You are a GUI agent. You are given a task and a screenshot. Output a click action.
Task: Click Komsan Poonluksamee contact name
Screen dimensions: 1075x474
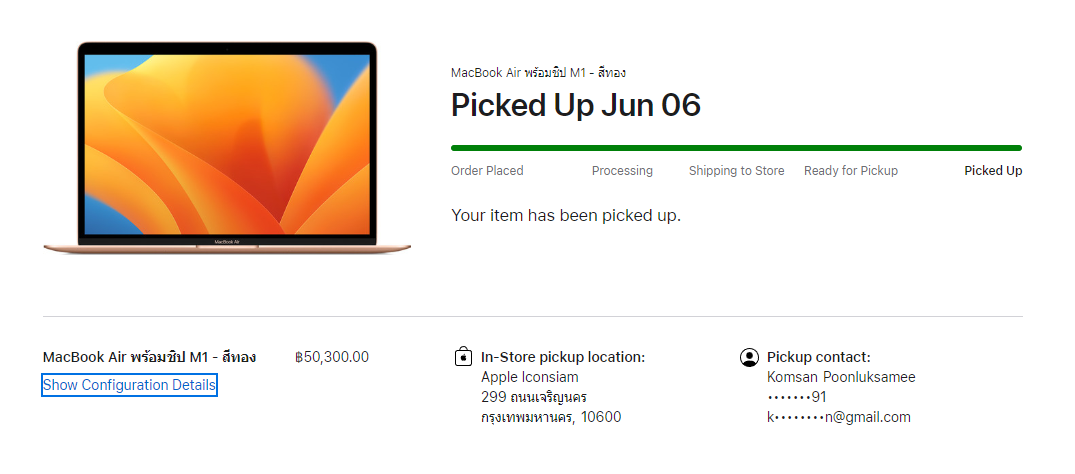click(840, 377)
